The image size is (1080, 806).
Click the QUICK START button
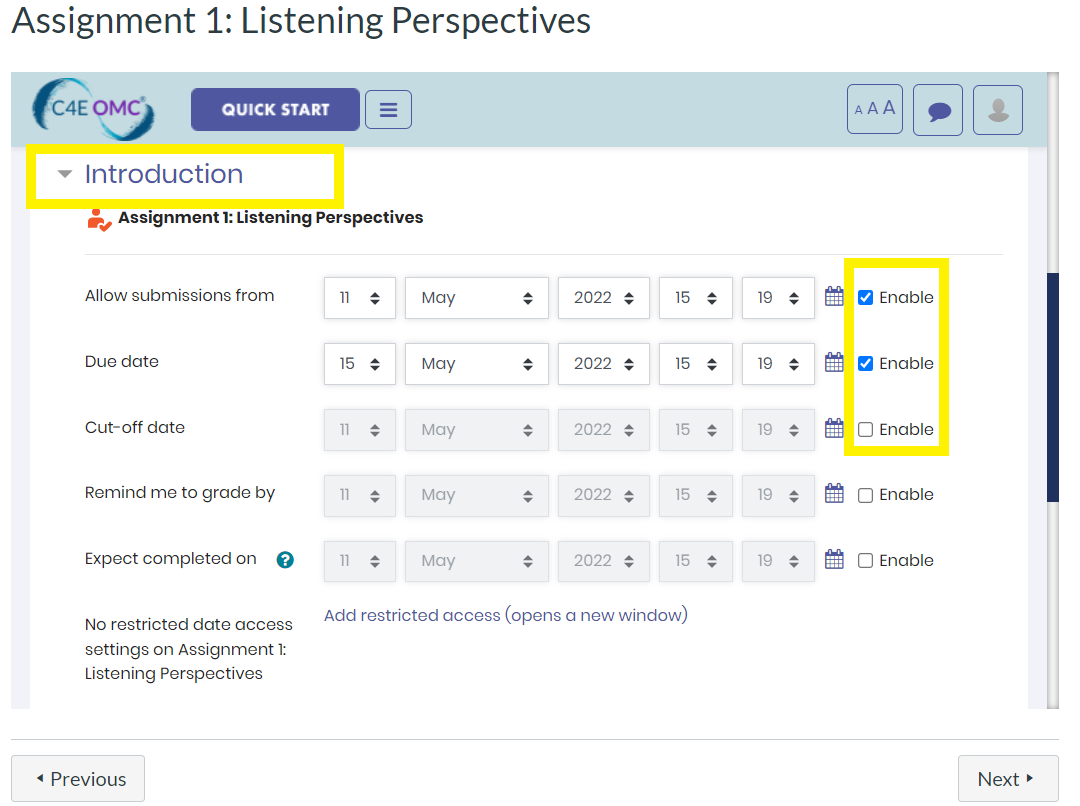coord(276,110)
